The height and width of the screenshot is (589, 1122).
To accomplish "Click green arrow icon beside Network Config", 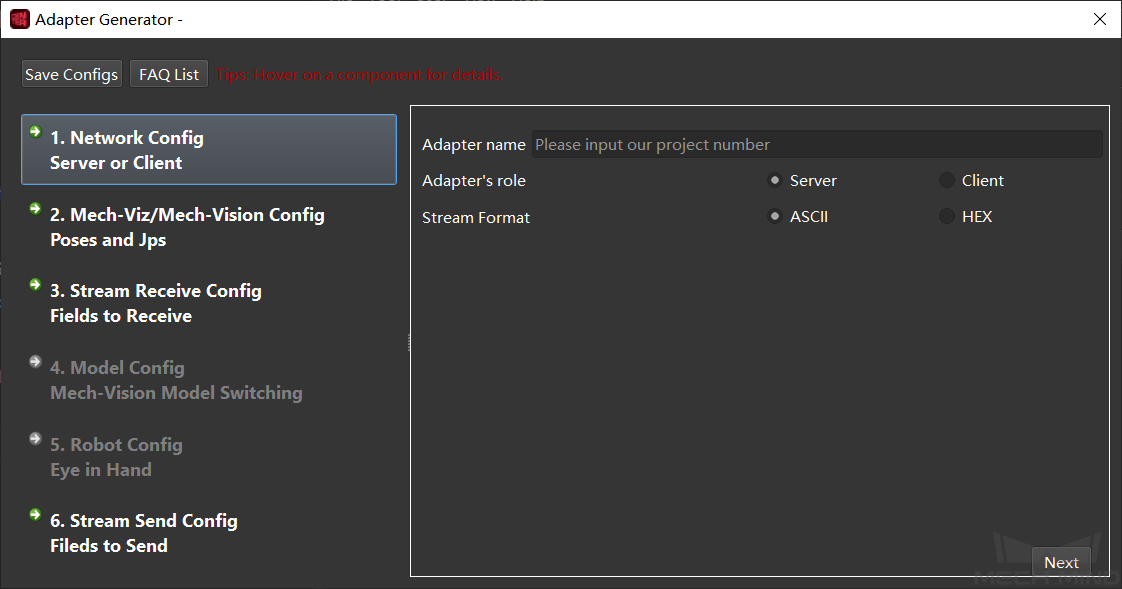I will point(35,131).
